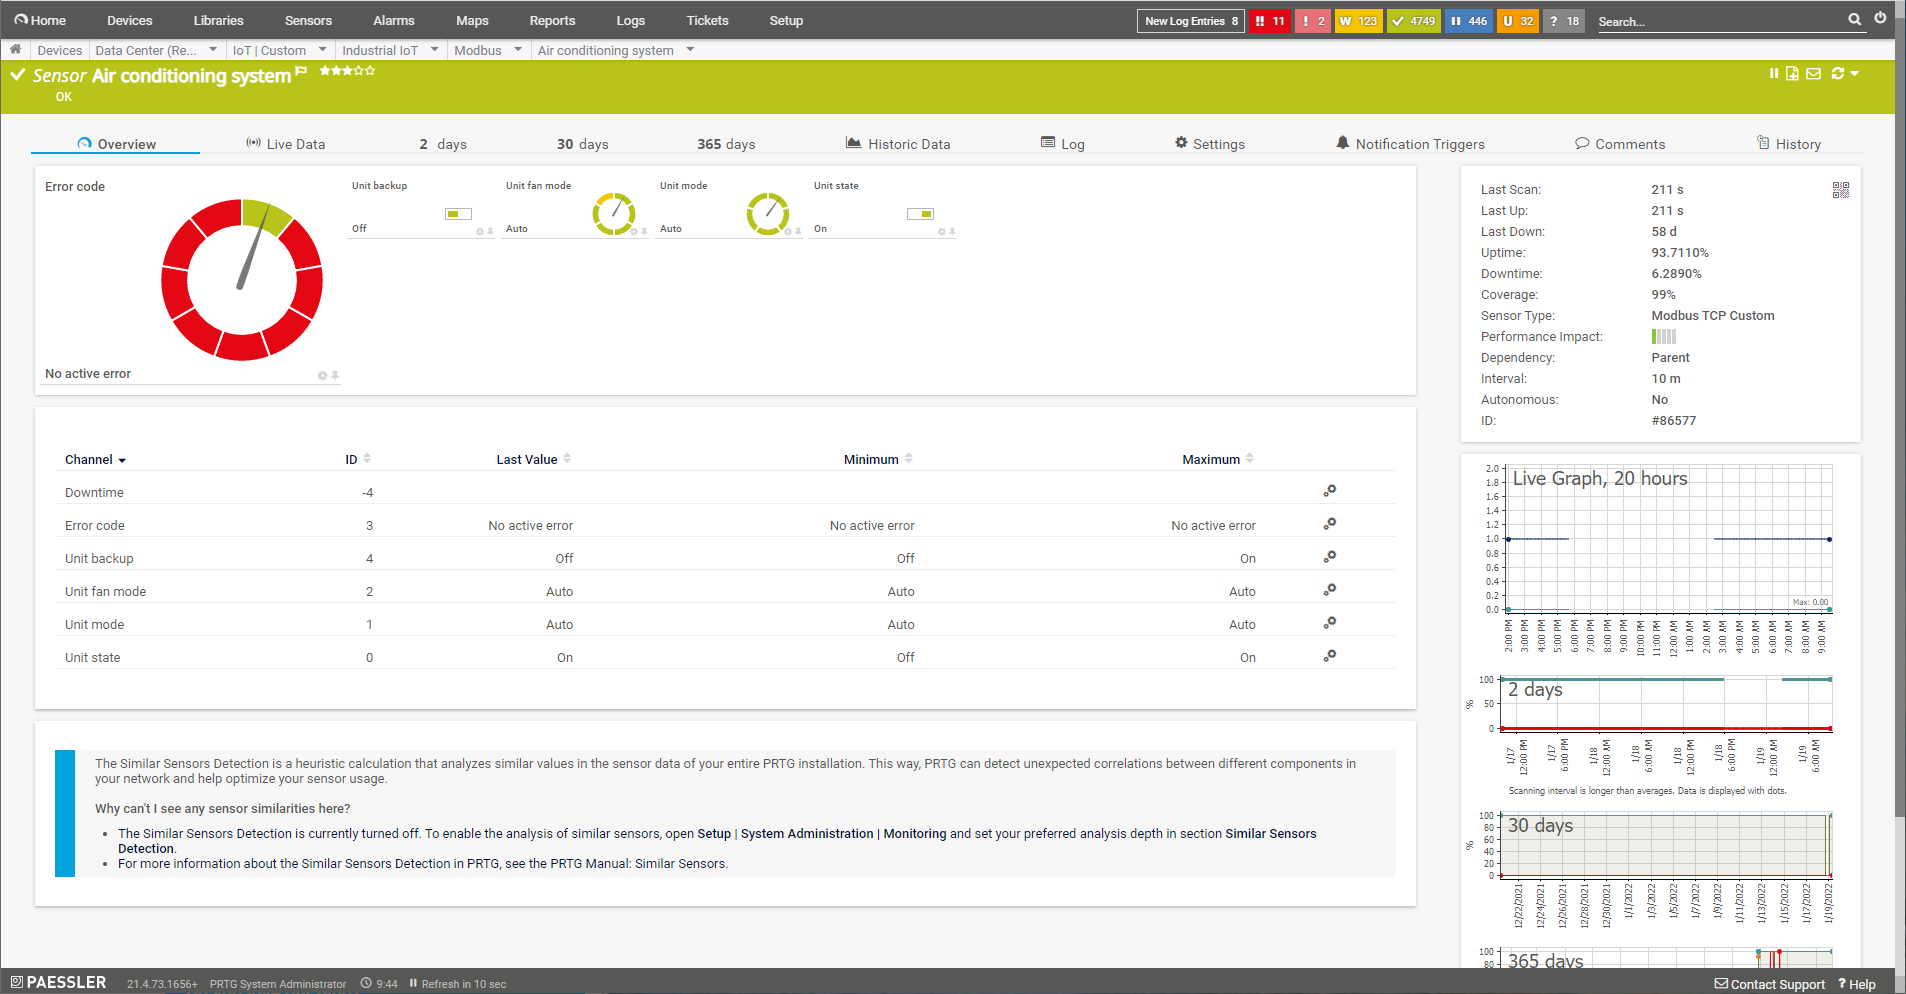
Task: Set sensor priority with the star rating
Action: tap(347, 71)
